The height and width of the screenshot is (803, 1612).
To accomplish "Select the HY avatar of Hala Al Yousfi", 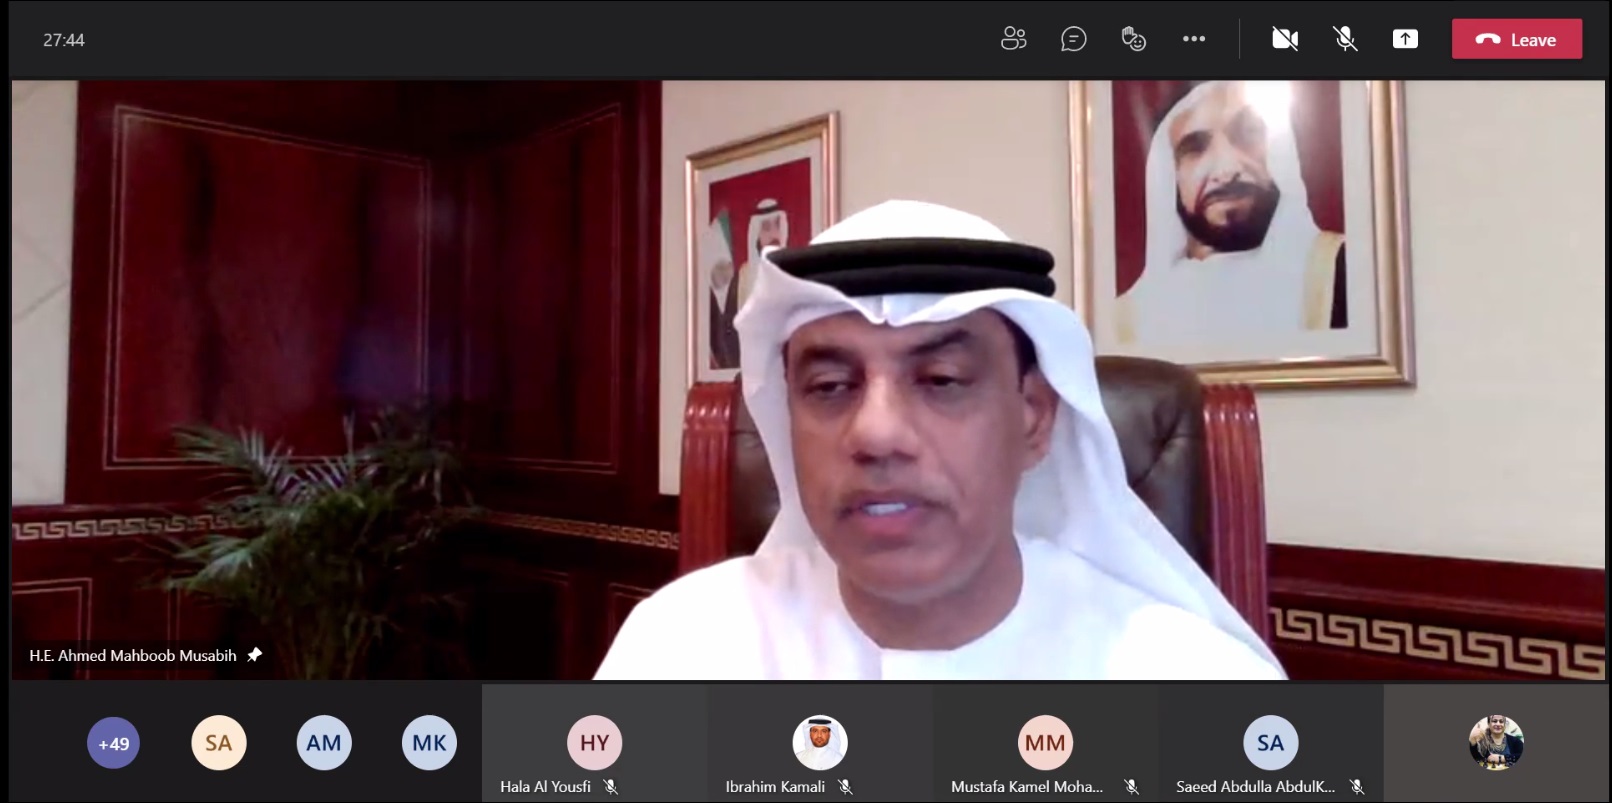I will 594,742.
